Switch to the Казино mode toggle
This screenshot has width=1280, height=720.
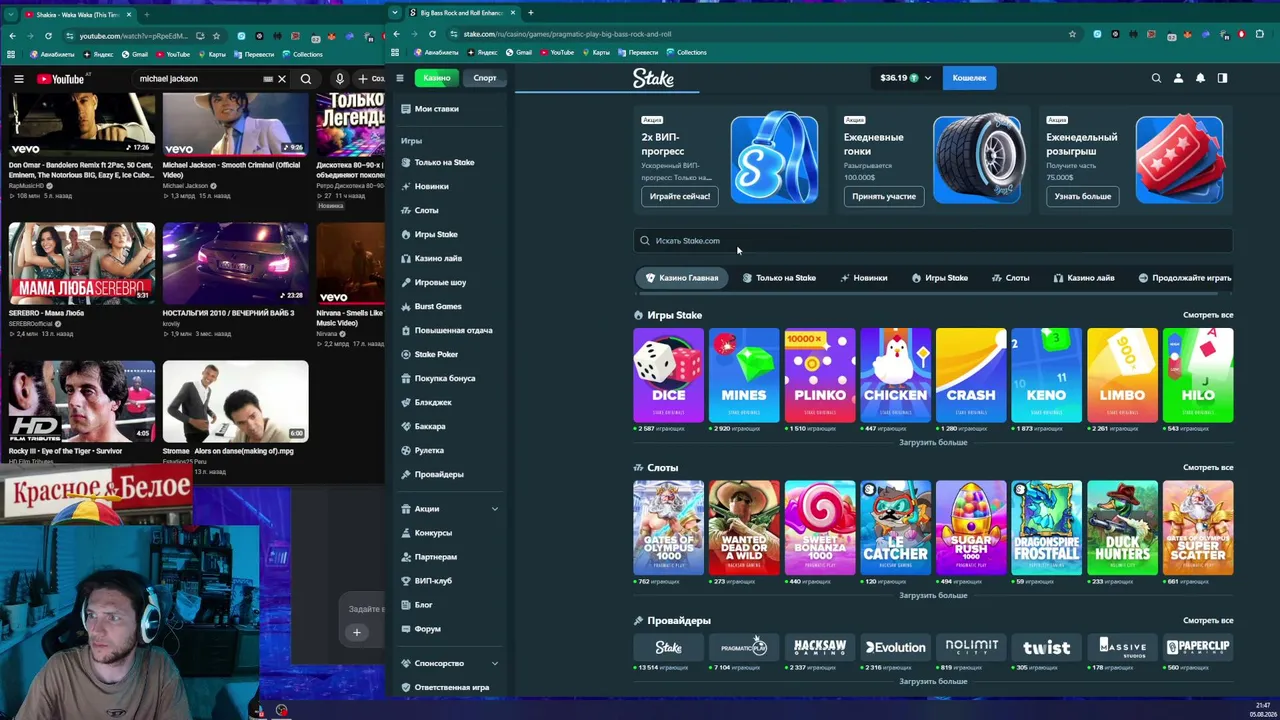coord(436,78)
